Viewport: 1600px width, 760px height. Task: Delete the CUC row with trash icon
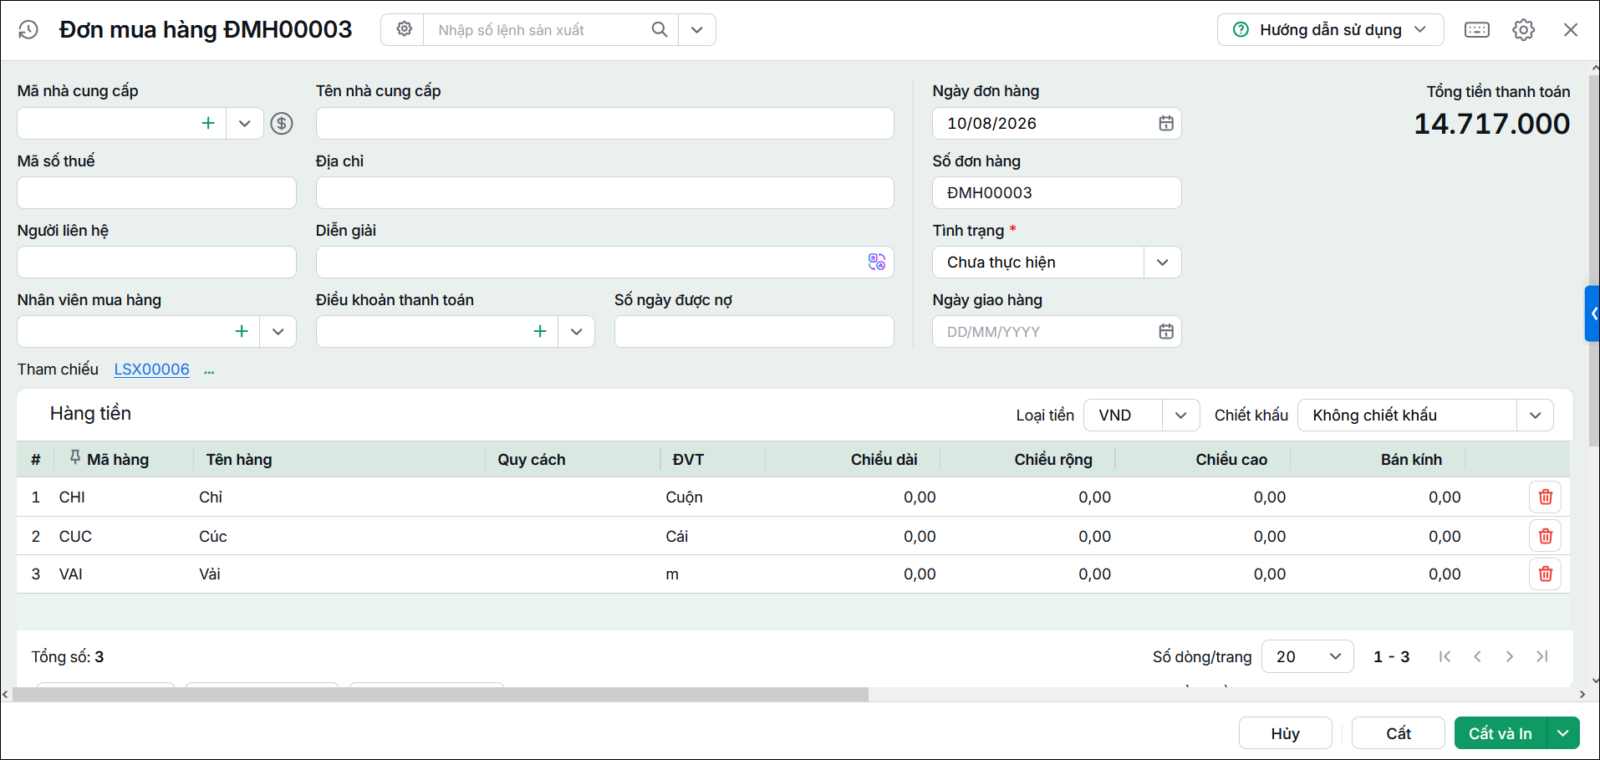click(x=1545, y=536)
